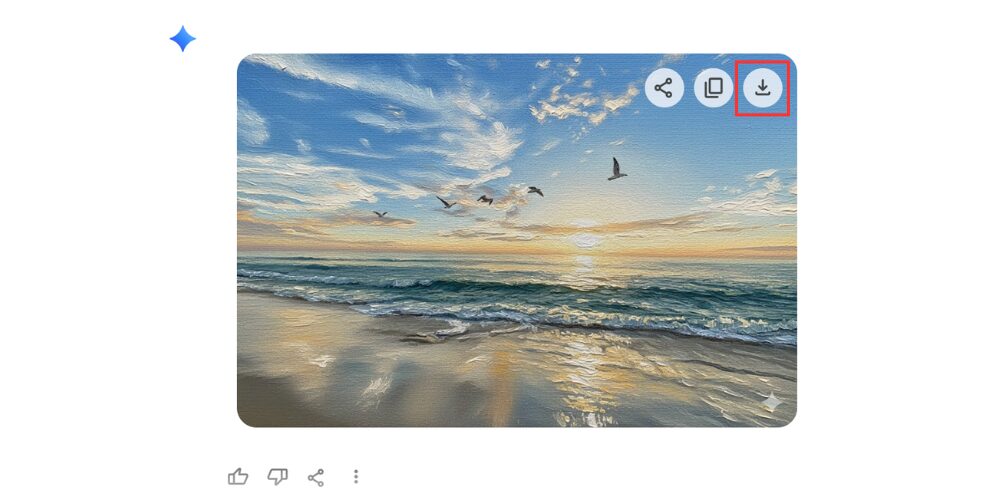Click the blue Gemini sparkle avatar
Screen dimensions: 1000x500
[x=182, y=39]
